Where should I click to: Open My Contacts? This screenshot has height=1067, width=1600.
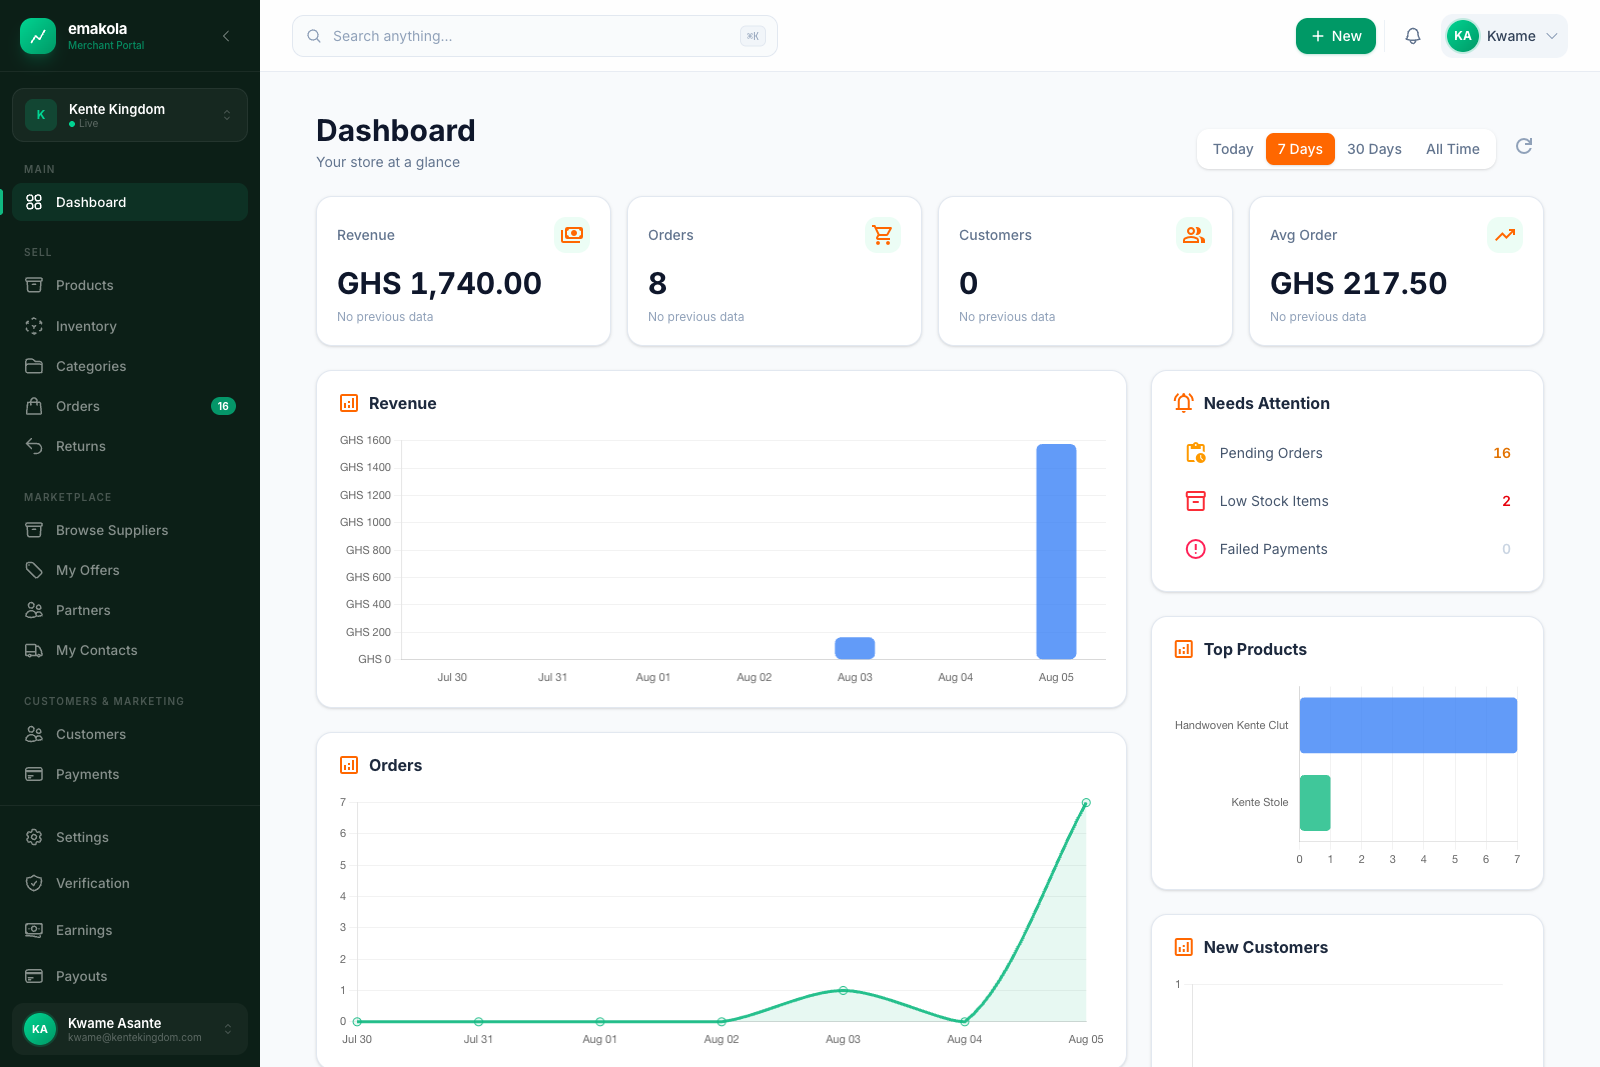(x=130, y=650)
